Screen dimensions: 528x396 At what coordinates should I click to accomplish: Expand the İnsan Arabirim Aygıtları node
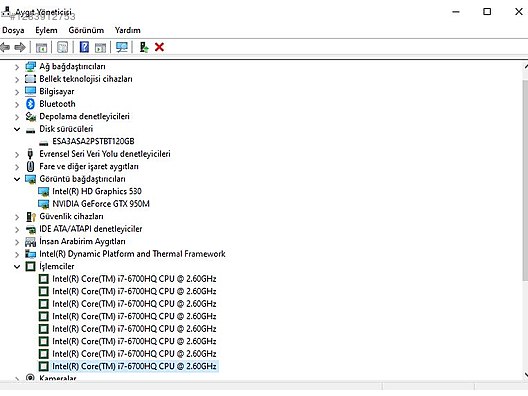coord(17,242)
